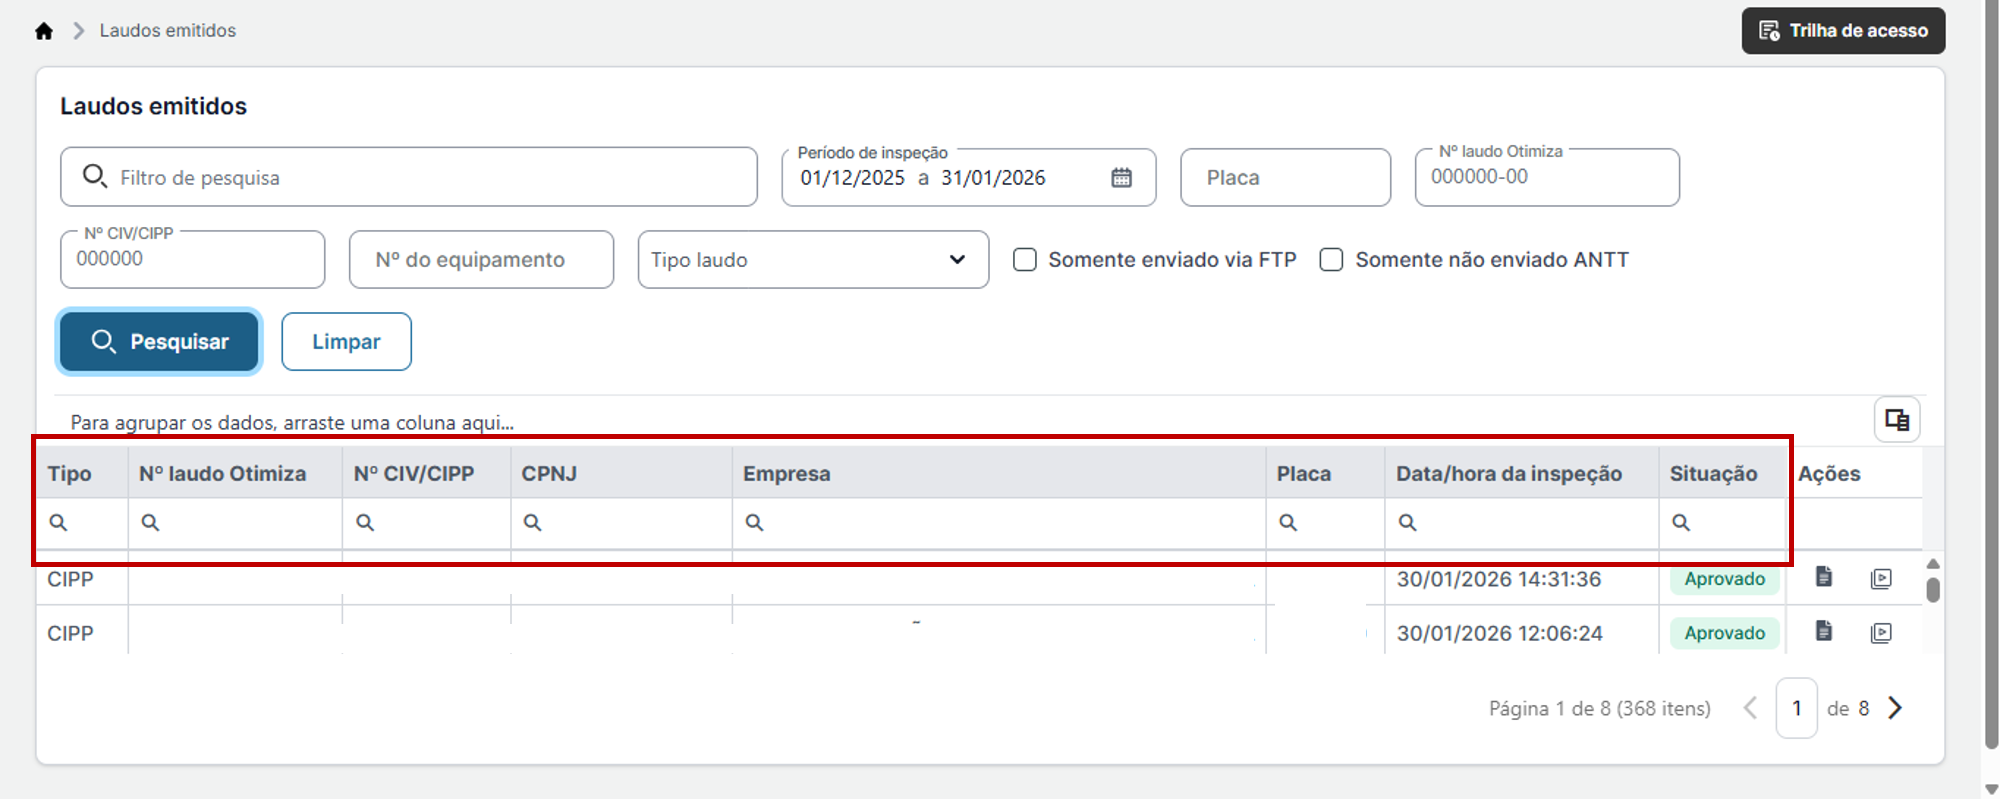Sort by Situação column header

[x=1723, y=473]
